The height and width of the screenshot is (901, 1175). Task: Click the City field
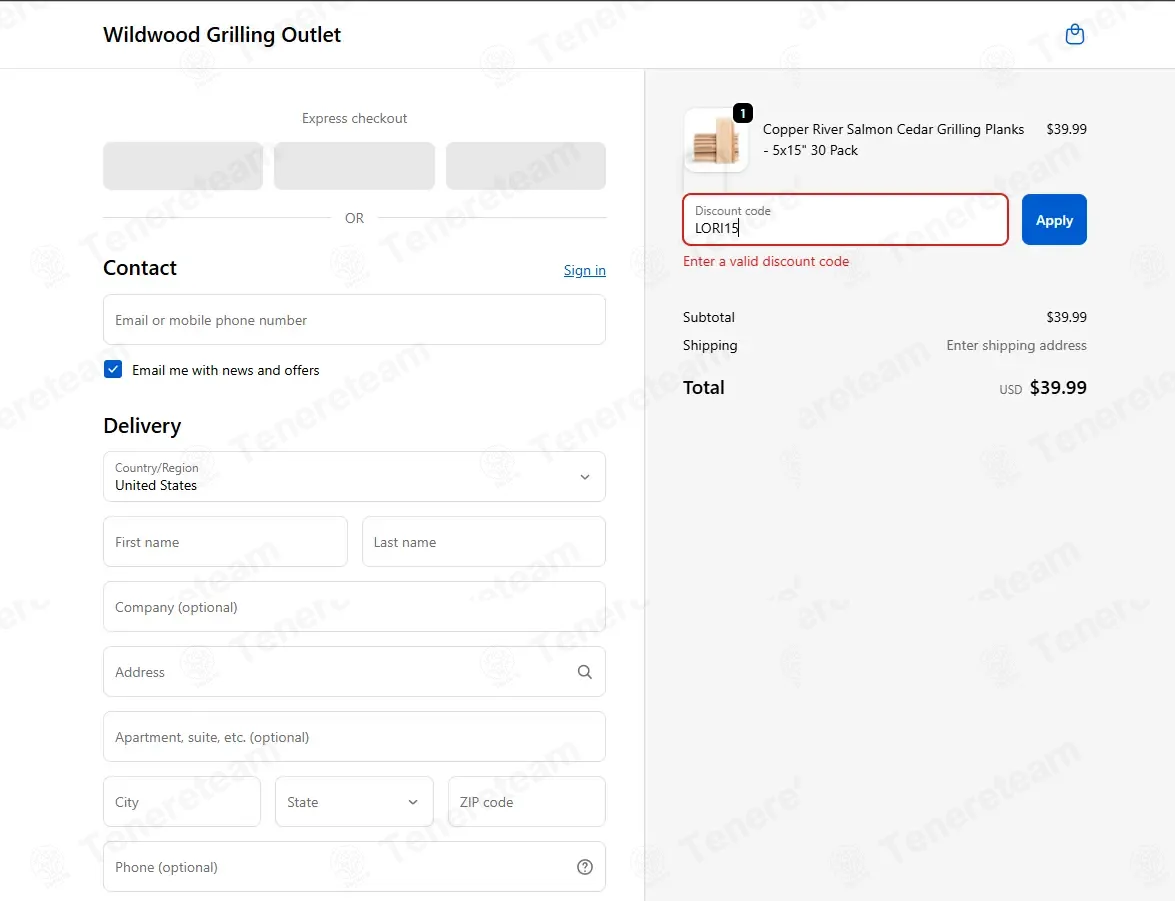tap(182, 801)
